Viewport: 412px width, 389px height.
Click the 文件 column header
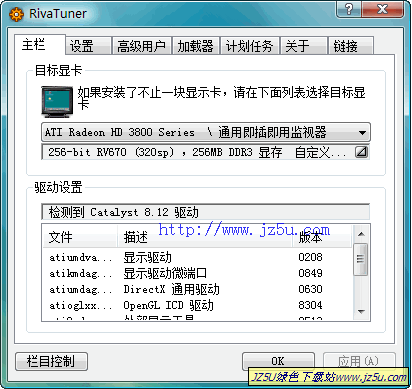tap(80, 237)
